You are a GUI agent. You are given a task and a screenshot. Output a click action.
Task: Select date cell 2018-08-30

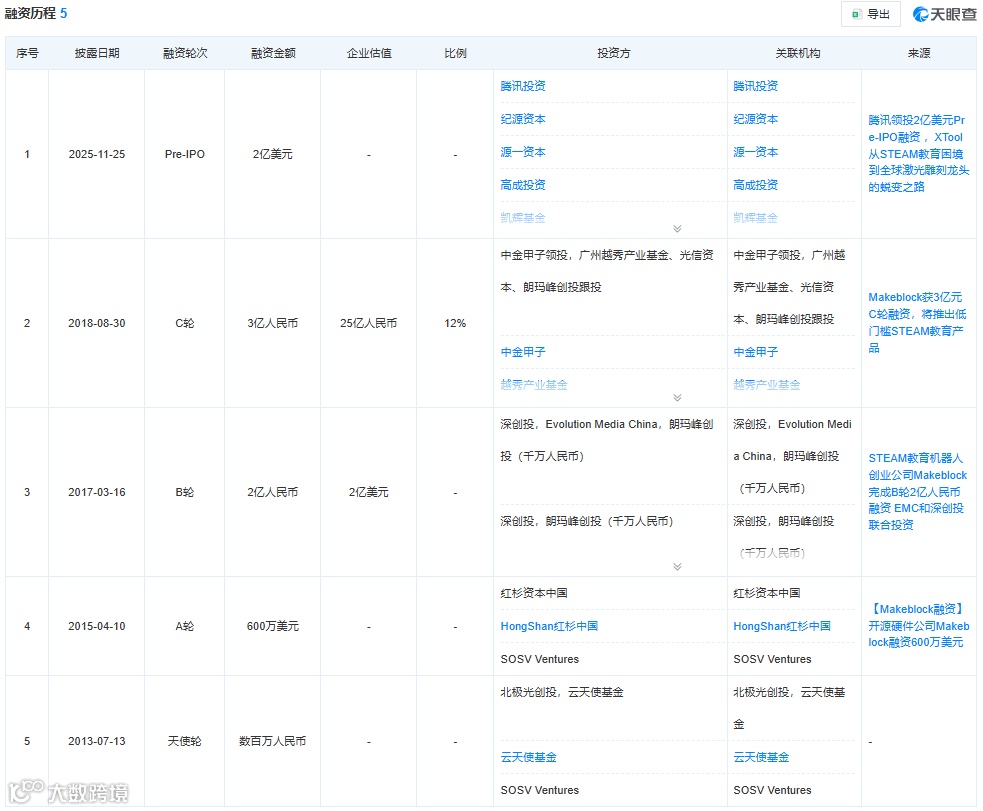(x=97, y=323)
